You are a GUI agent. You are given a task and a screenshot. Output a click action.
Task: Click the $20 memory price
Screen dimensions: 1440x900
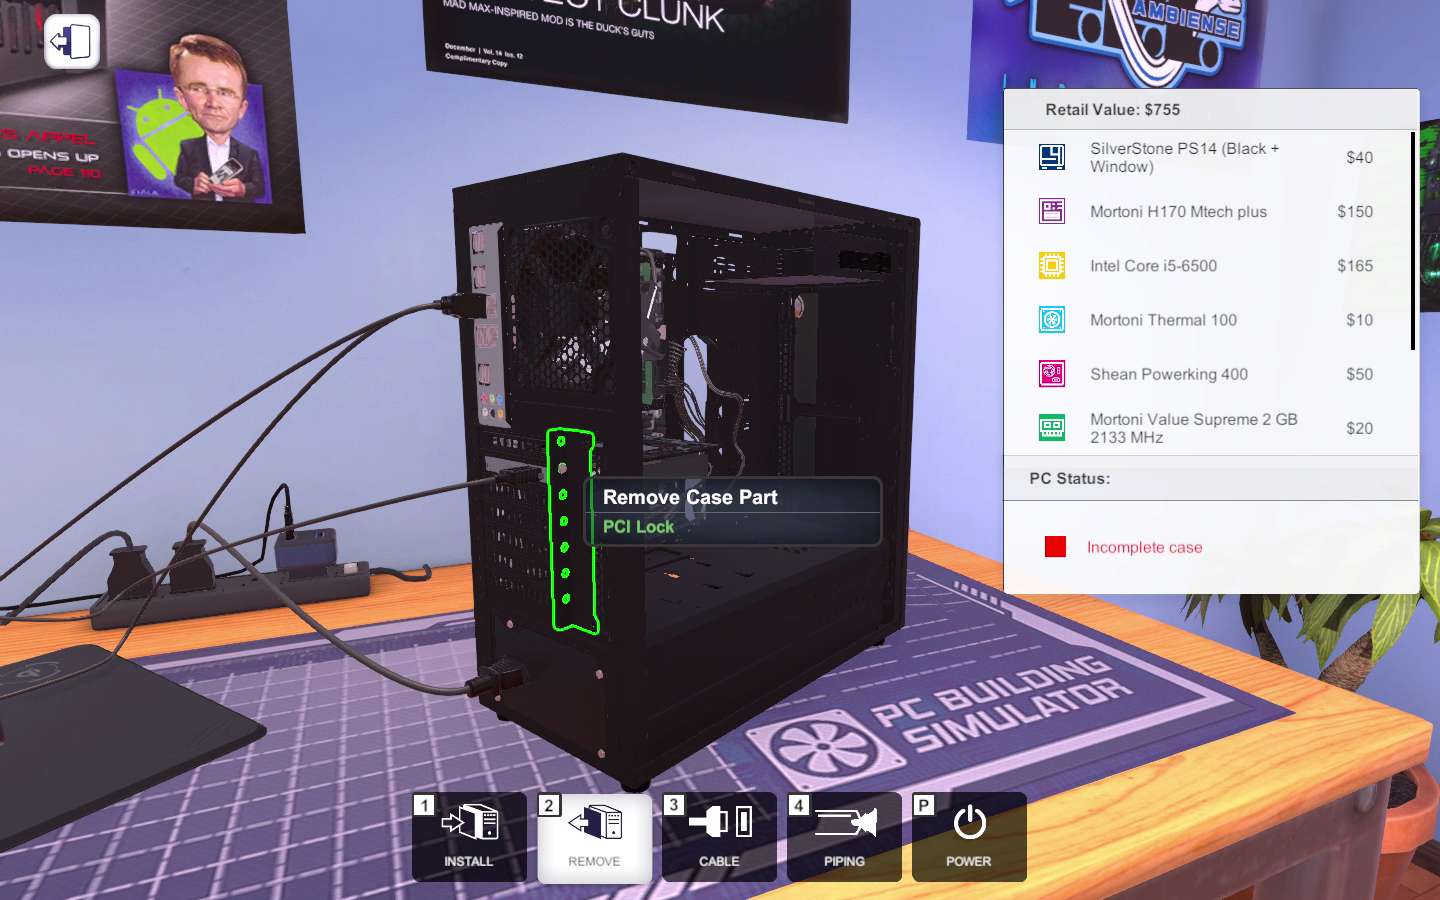1359,428
